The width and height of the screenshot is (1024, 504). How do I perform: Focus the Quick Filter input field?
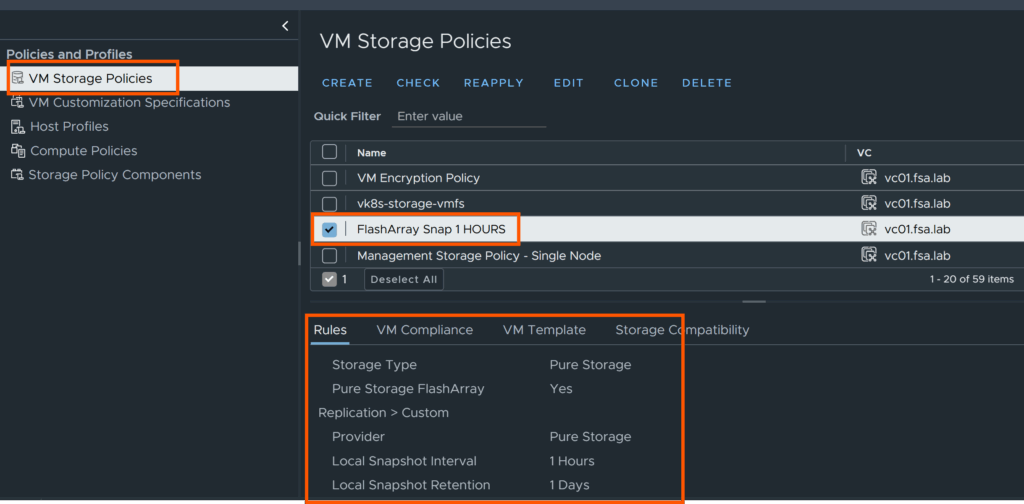[x=468, y=116]
